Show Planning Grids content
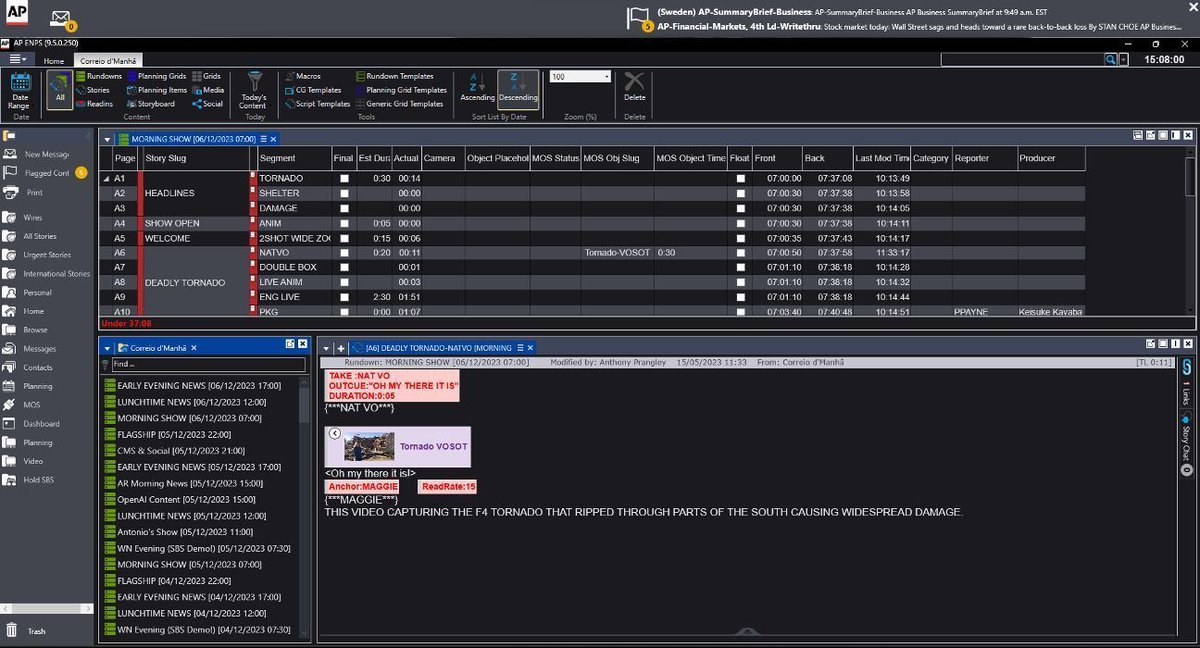 156,76
